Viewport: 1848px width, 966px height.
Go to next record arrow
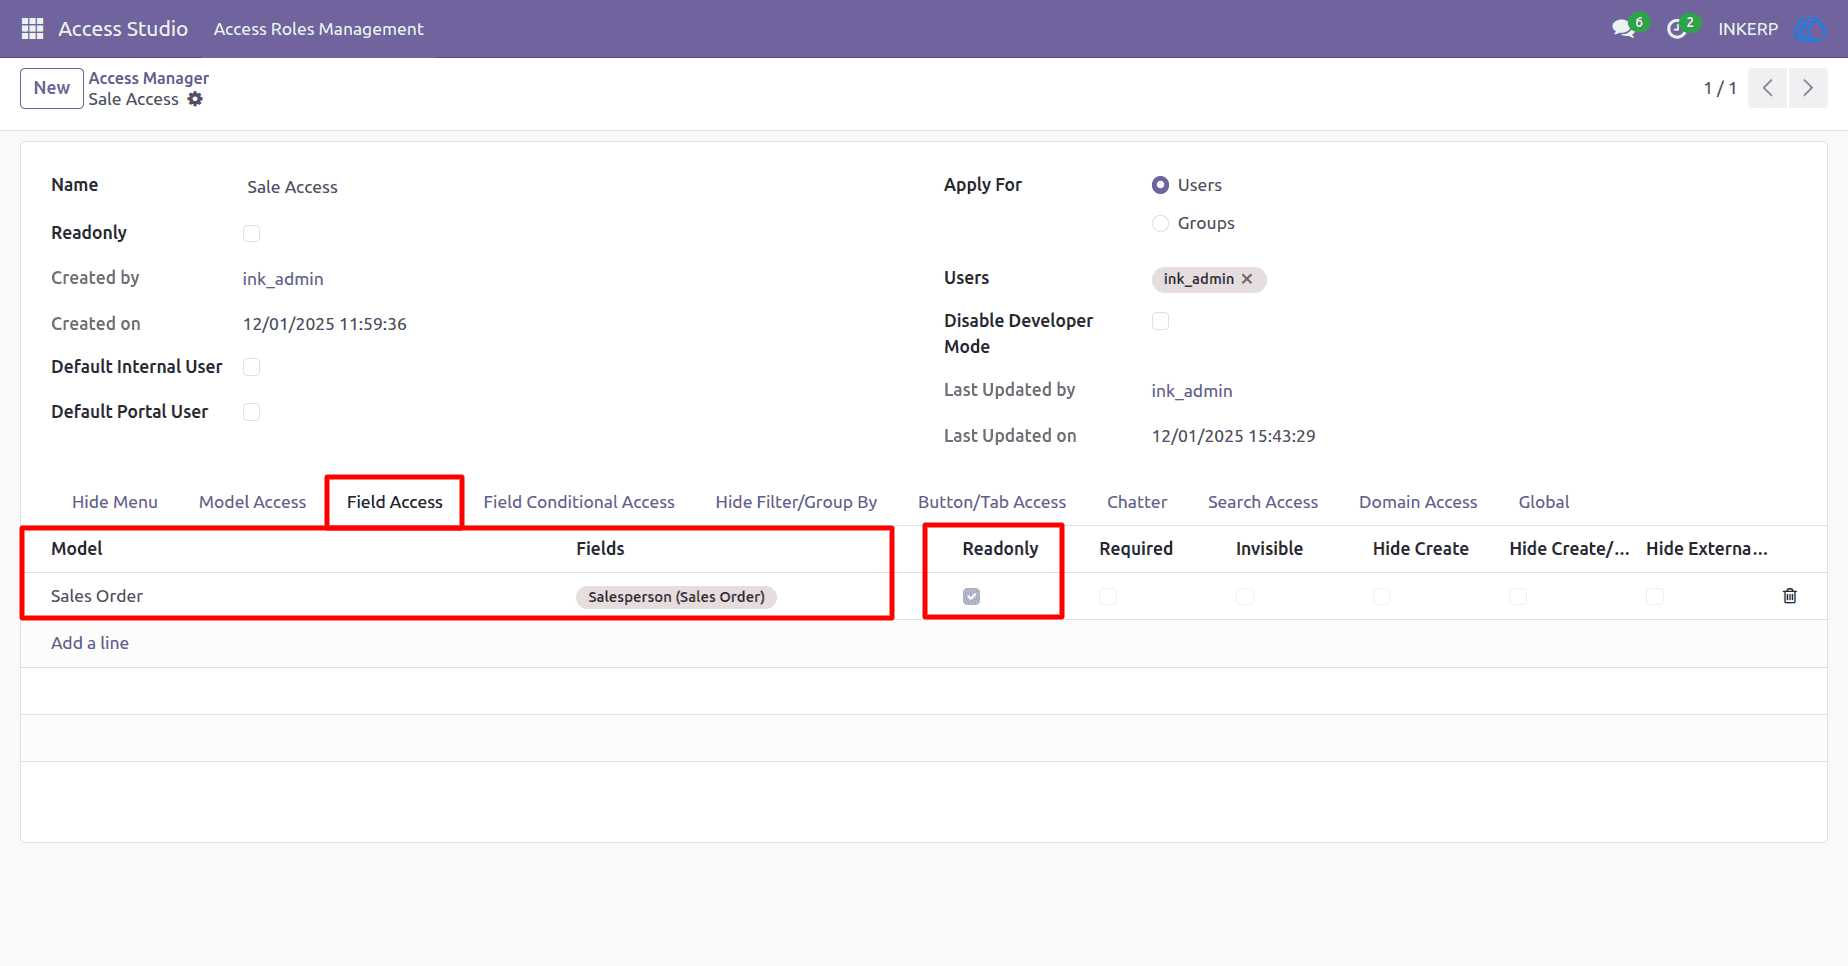(x=1808, y=88)
